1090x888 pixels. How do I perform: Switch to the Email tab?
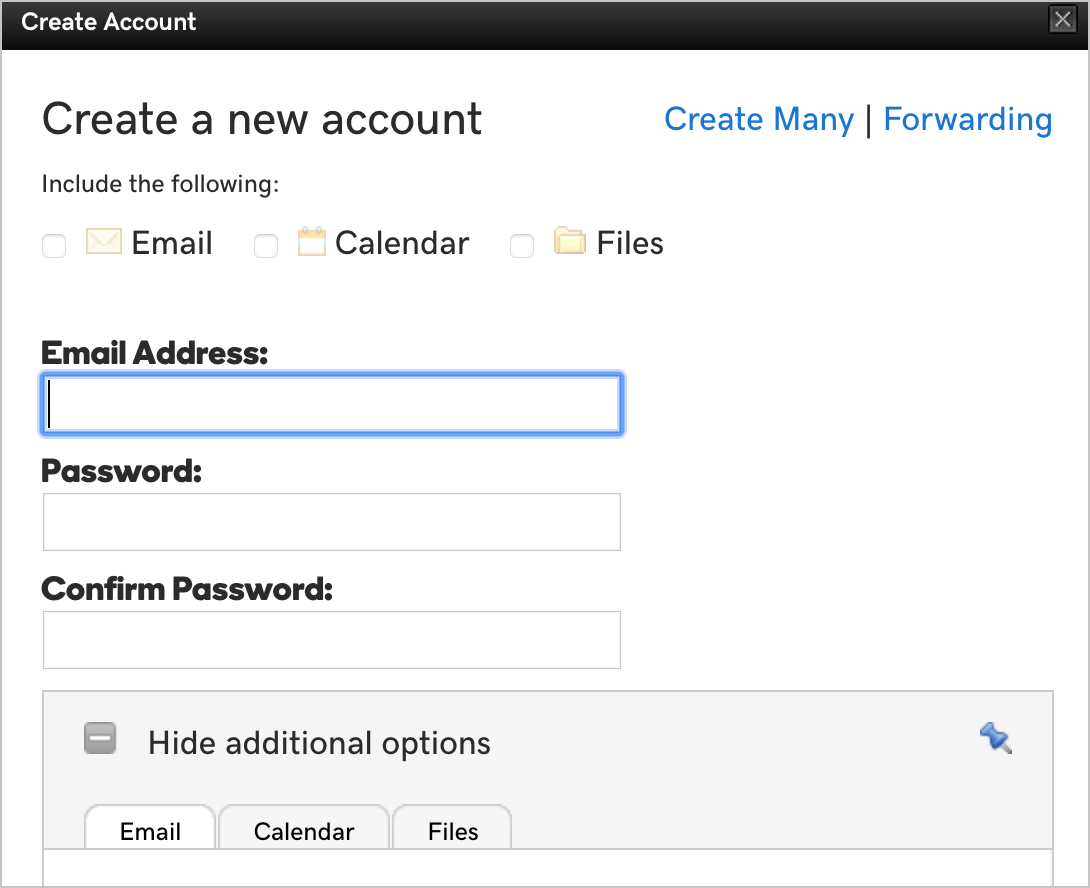(x=150, y=831)
